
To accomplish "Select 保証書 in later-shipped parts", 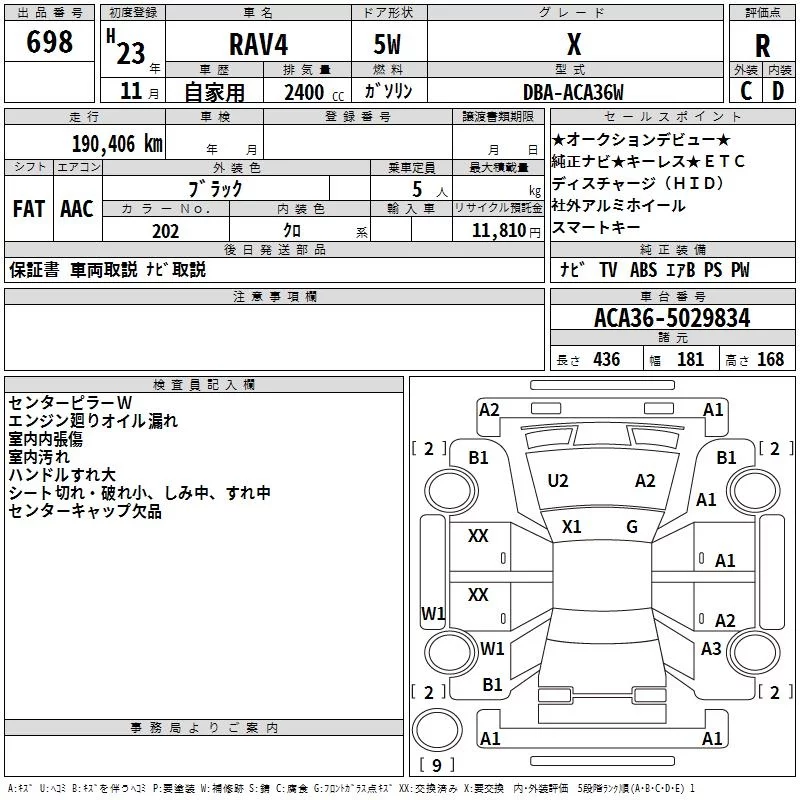I will pyautogui.click(x=34, y=269).
